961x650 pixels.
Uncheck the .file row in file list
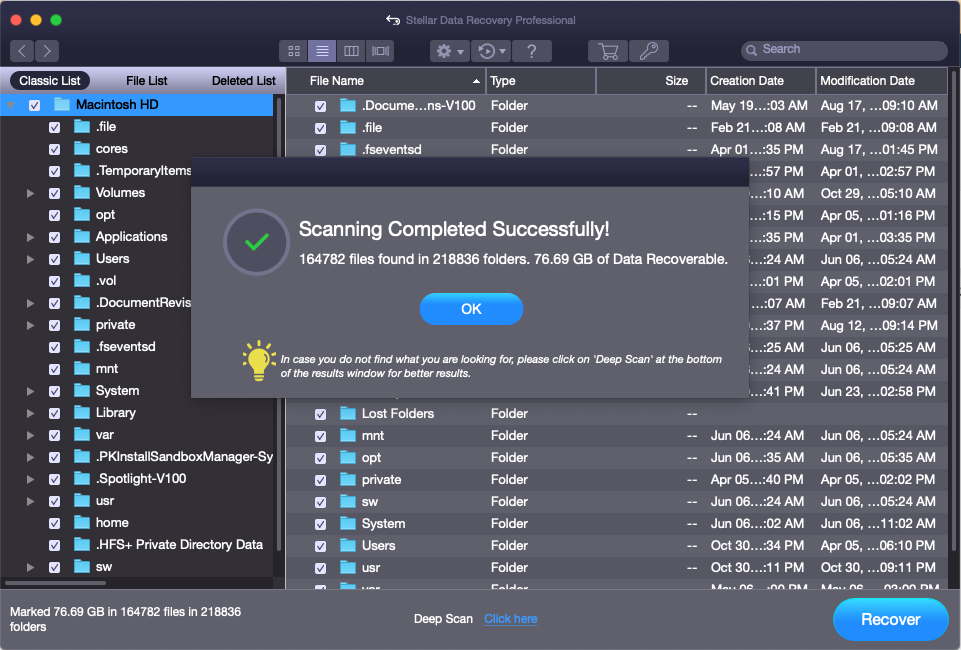coord(321,128)
